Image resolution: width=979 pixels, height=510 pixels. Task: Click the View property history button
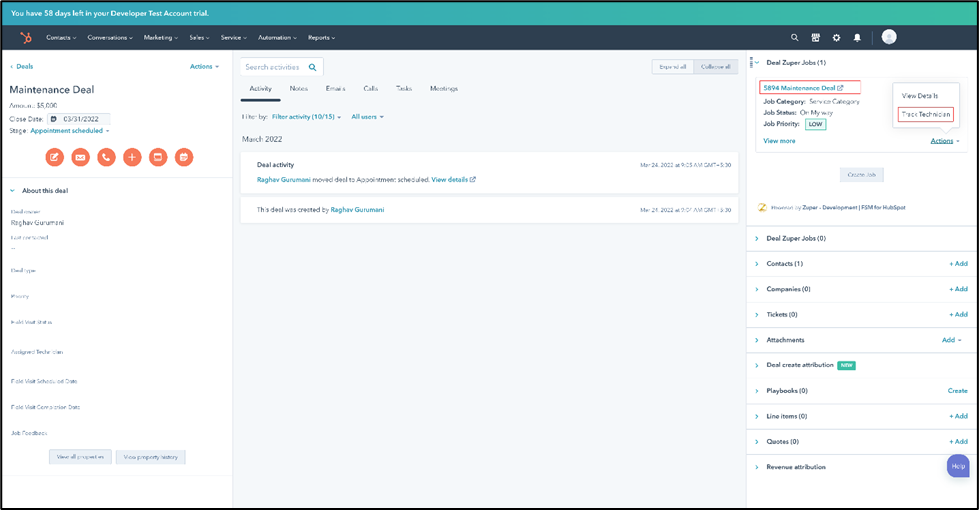pos(150,457)
